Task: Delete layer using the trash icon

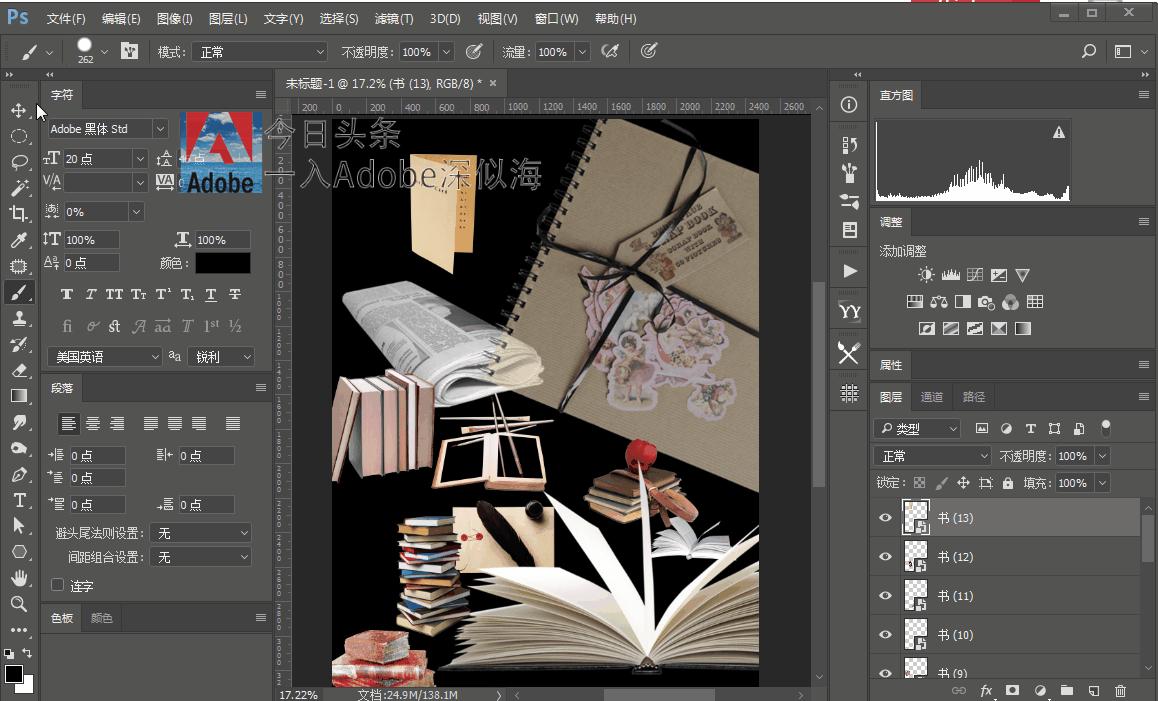Action: tap(1120, 690)
